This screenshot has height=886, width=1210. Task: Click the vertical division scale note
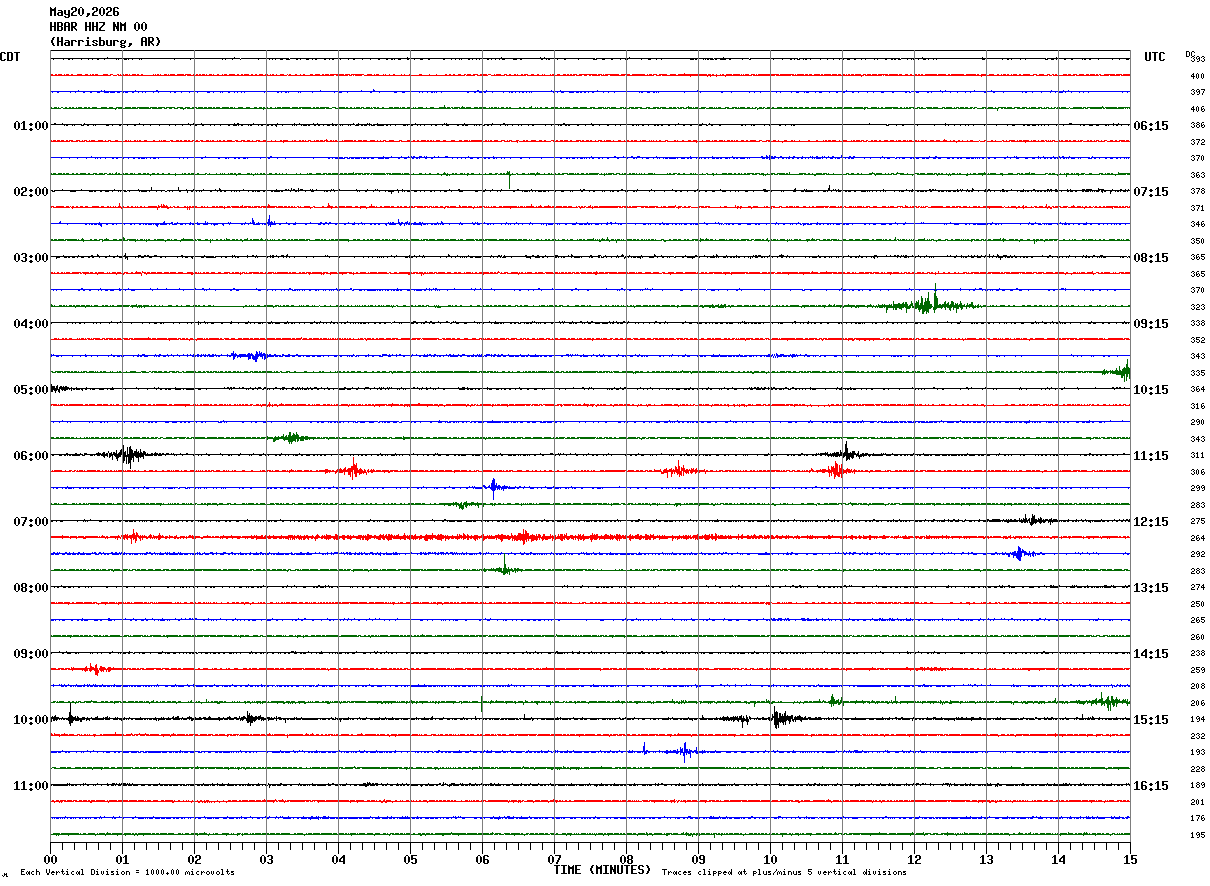127,872
